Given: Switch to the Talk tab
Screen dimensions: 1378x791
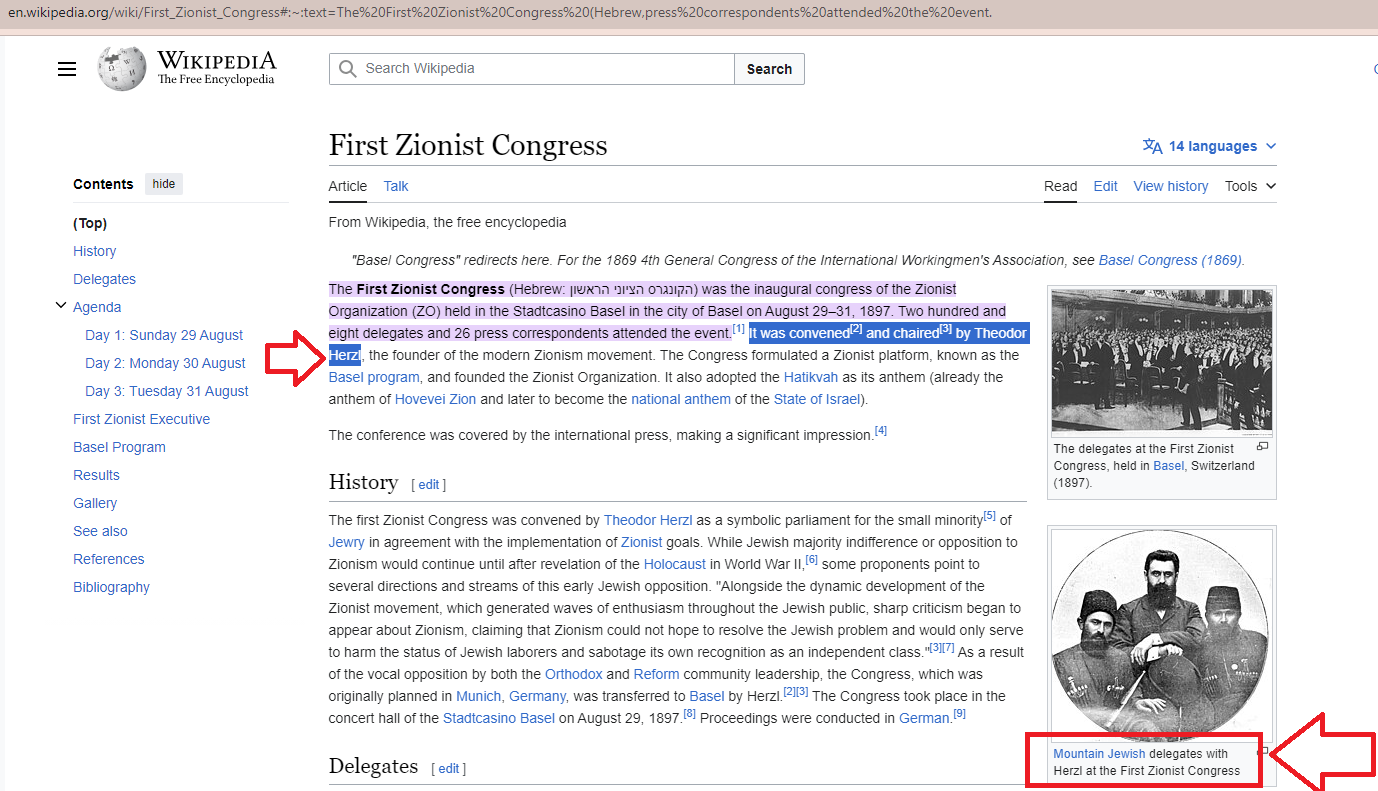Looking at the screenshot, I should coord(396,186).
